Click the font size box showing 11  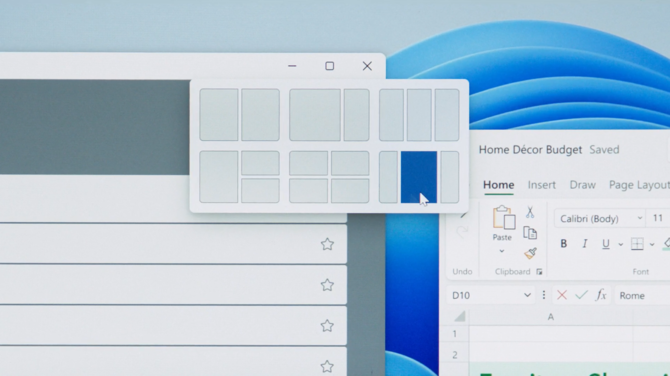pos(658,218)
